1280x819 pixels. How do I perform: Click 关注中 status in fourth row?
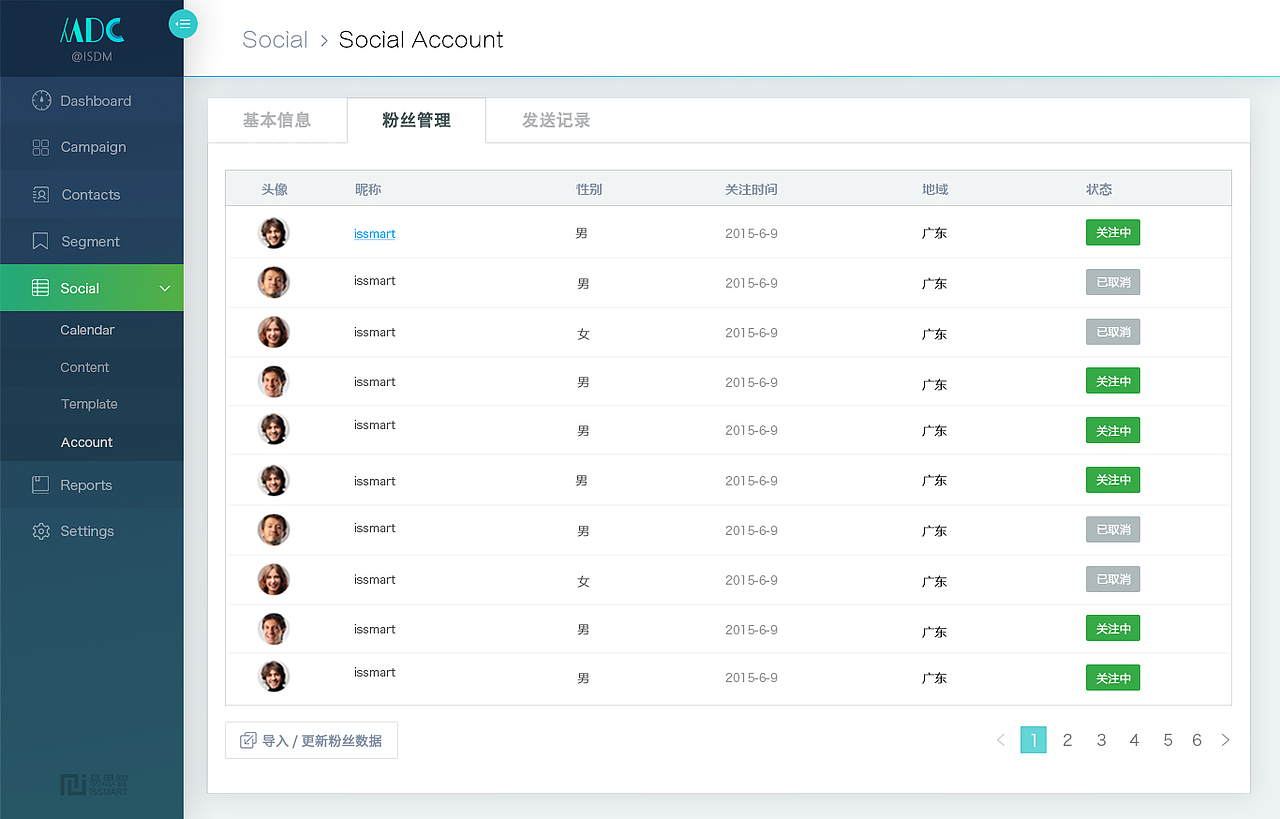(x=1113, y=381)
